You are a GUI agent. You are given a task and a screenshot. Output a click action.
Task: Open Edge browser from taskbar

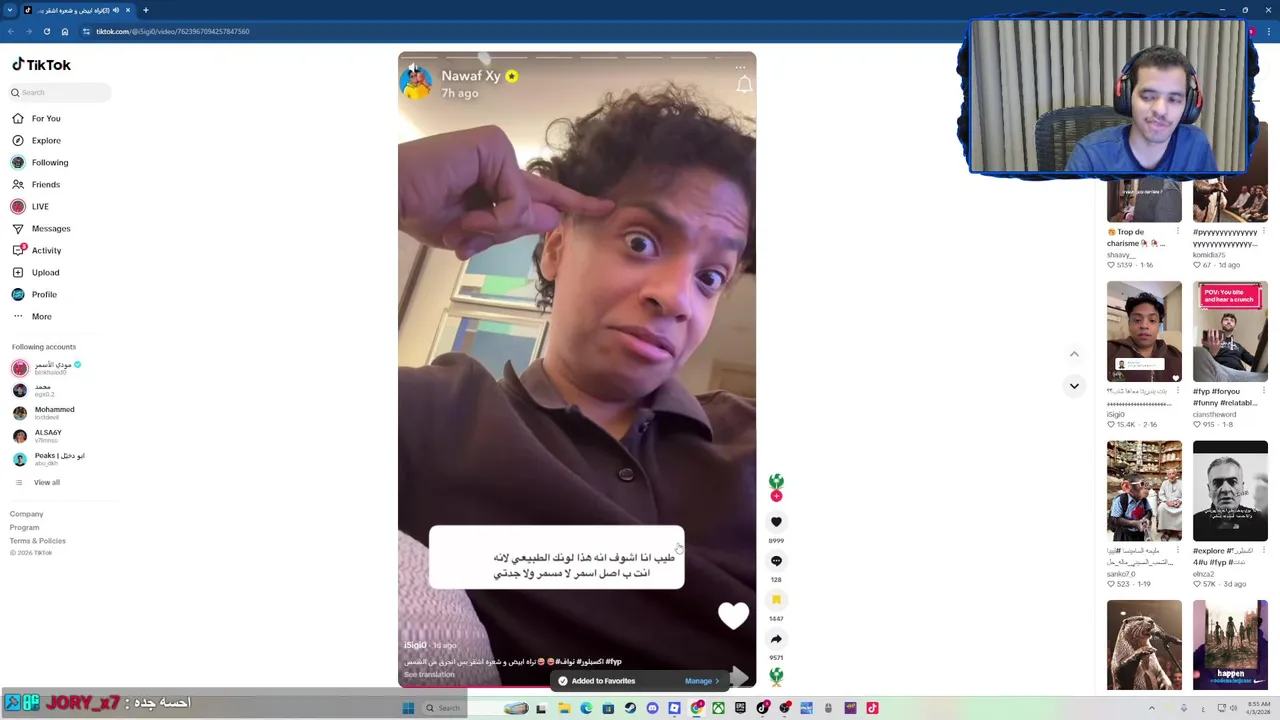[x=586, y=708]
